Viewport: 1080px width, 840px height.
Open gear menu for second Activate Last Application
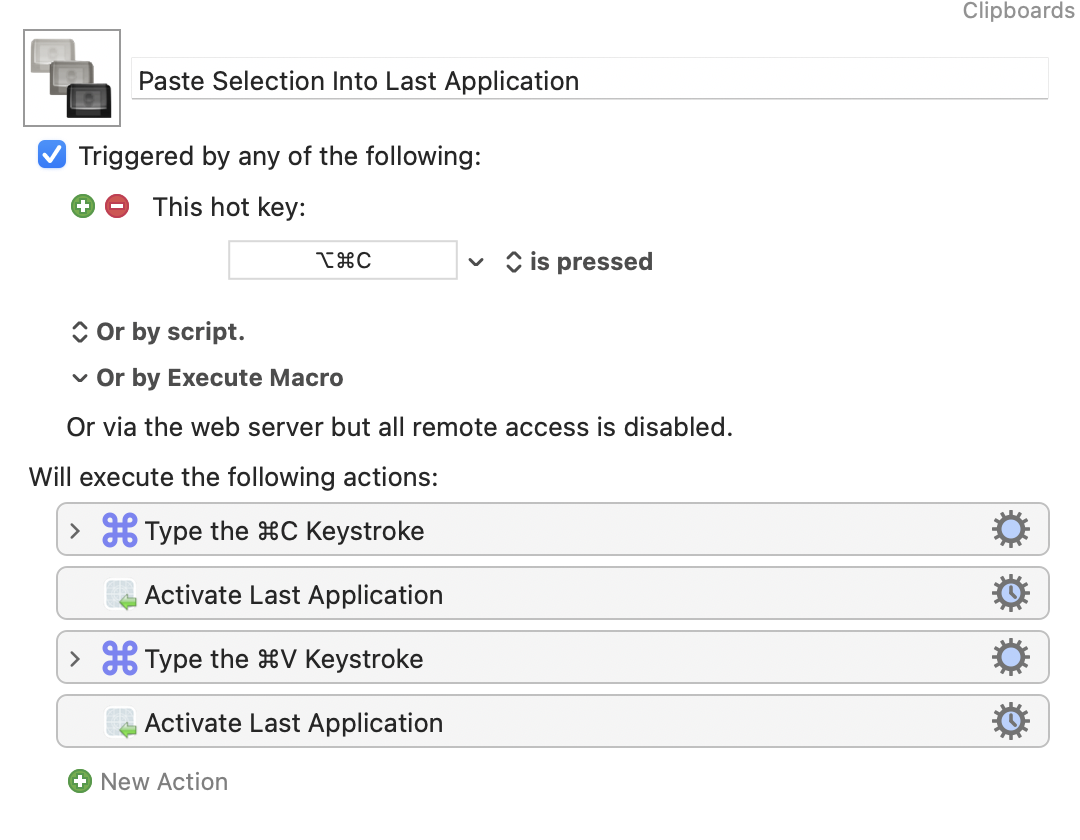[1010, 722]
